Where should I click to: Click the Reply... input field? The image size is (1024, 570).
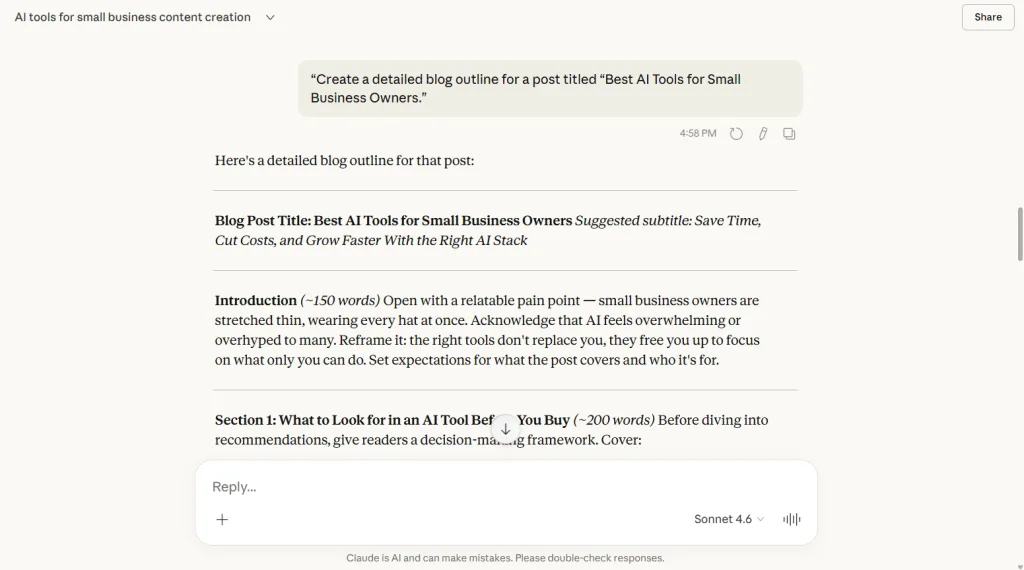tap(506, 487)
